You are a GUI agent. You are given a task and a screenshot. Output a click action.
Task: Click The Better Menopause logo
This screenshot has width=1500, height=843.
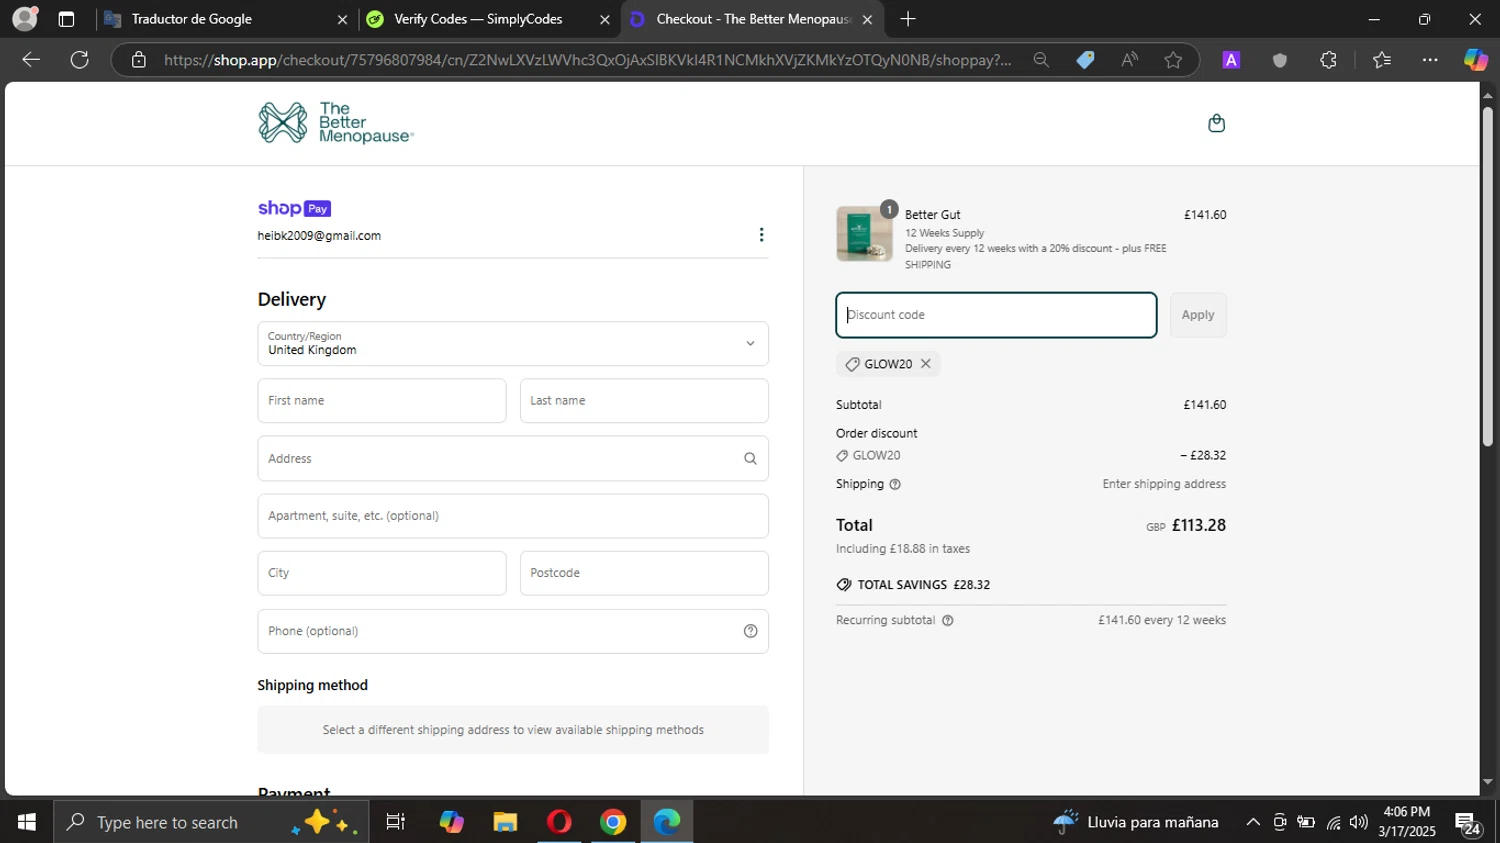click(336, 123)
